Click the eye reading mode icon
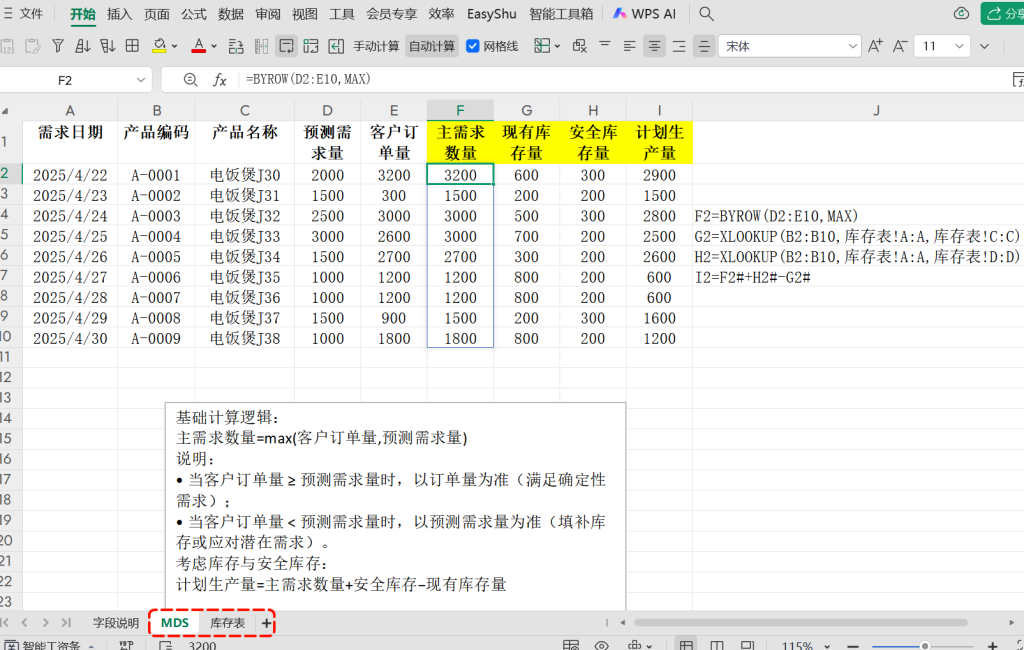 tap(601, 645)
